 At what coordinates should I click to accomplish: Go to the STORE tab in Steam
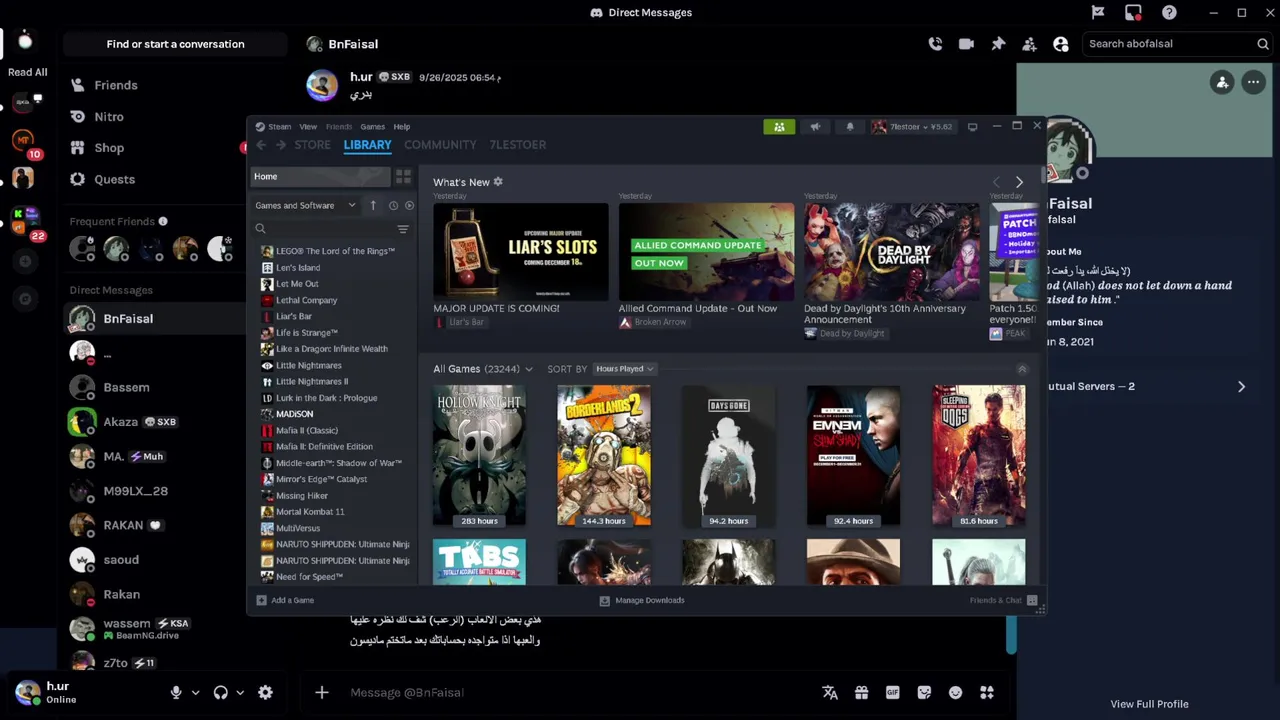312,145
